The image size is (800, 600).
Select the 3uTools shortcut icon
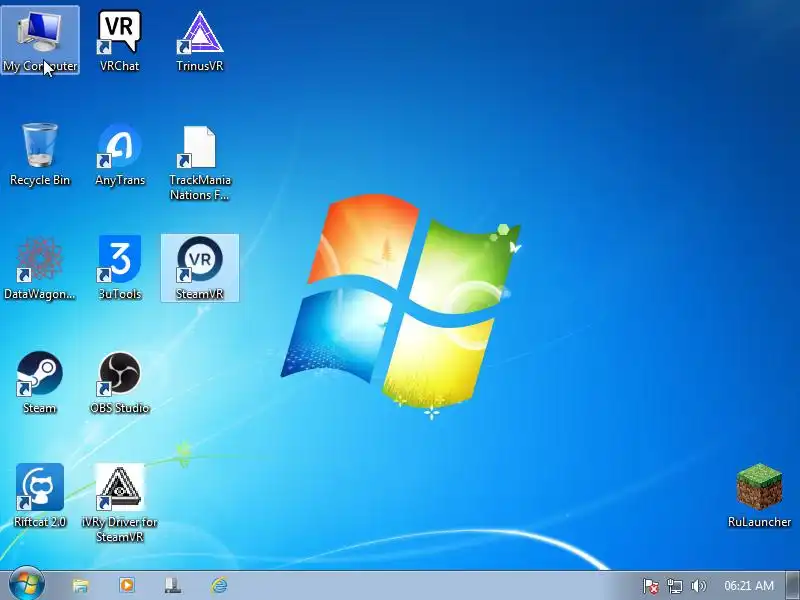(x=119, y=259)
